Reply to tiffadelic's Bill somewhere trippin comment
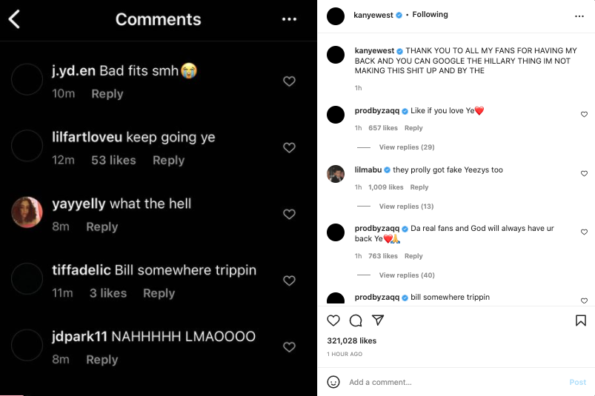The image size is (595, 396). [x=159, y=293]
